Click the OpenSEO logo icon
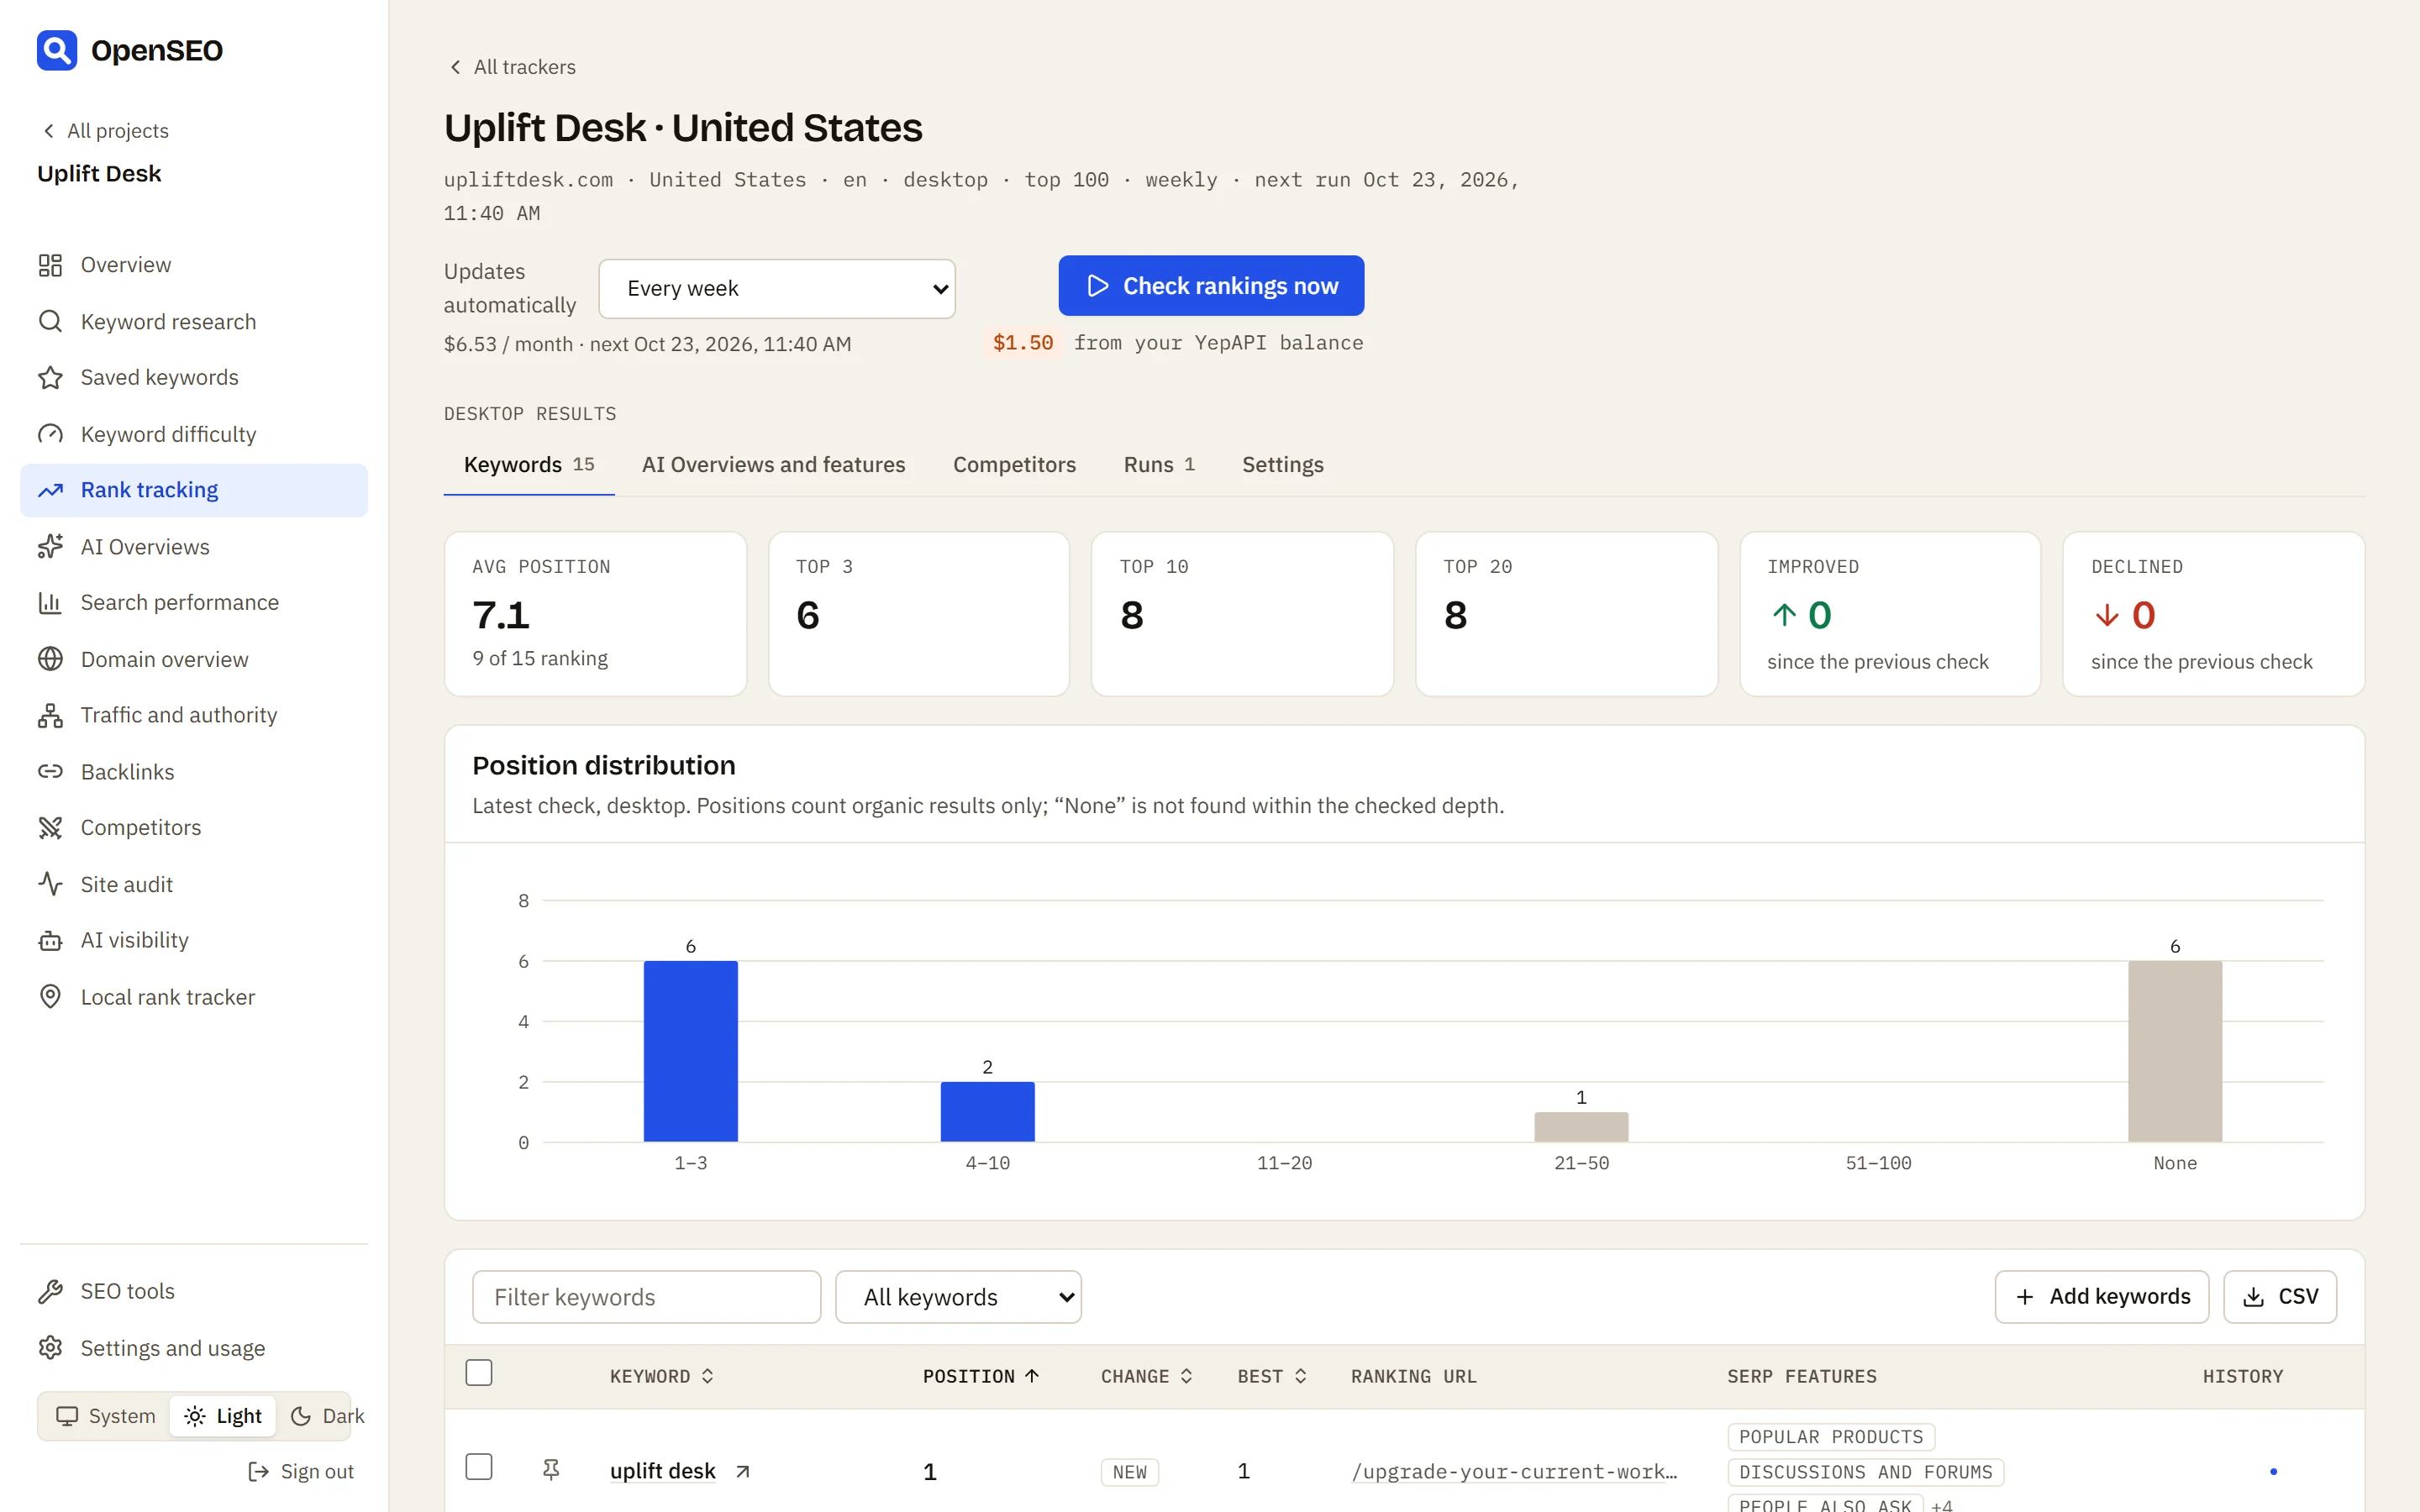The width and height of the screenshot is (2420, 1512). pos(57,50)
